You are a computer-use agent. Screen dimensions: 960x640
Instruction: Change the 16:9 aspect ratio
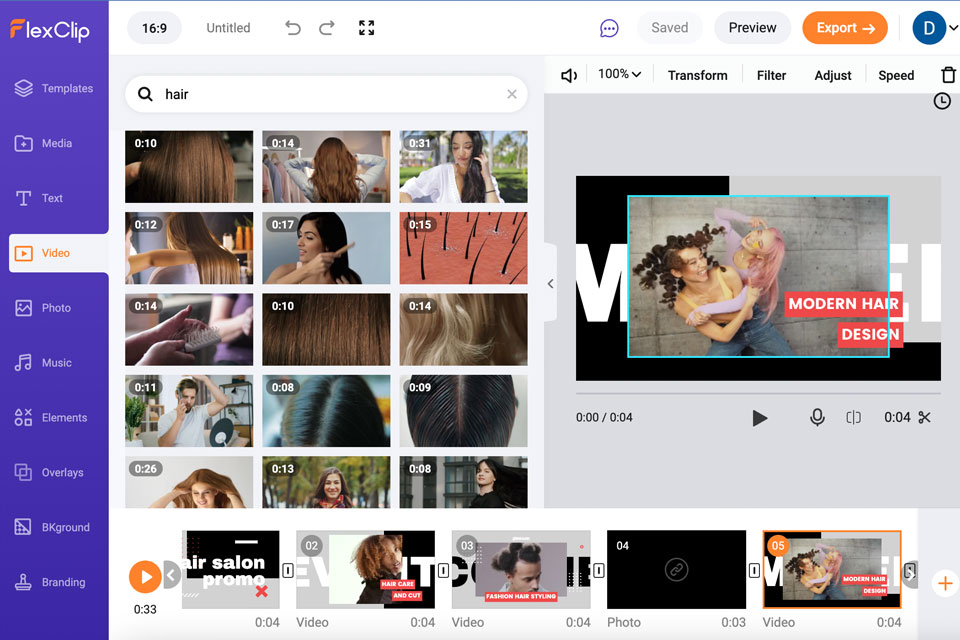(154, 28)
